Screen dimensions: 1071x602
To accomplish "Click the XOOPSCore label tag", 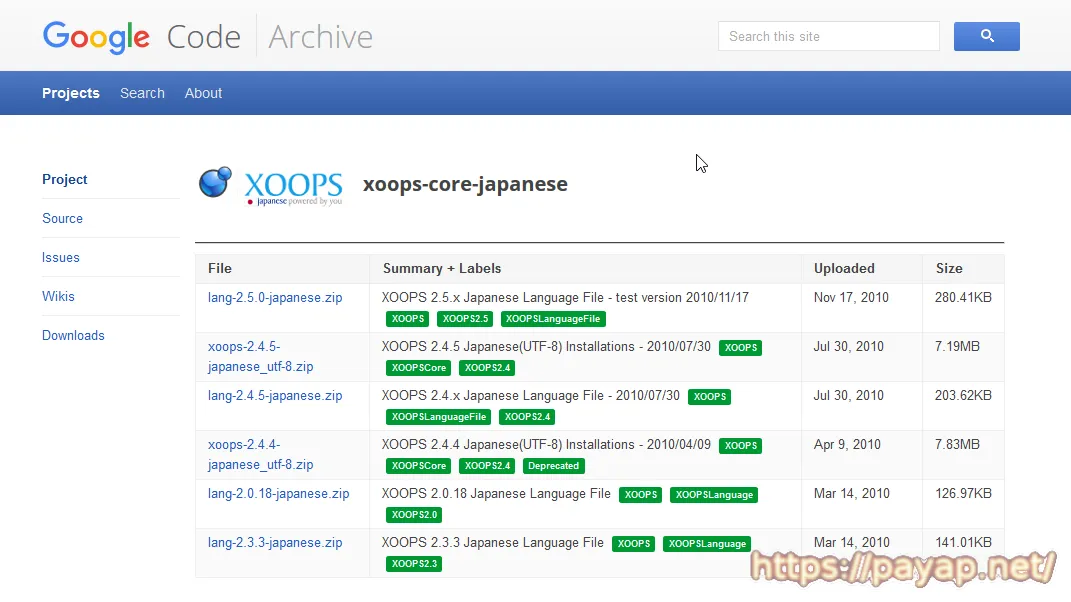I will 418,367.
